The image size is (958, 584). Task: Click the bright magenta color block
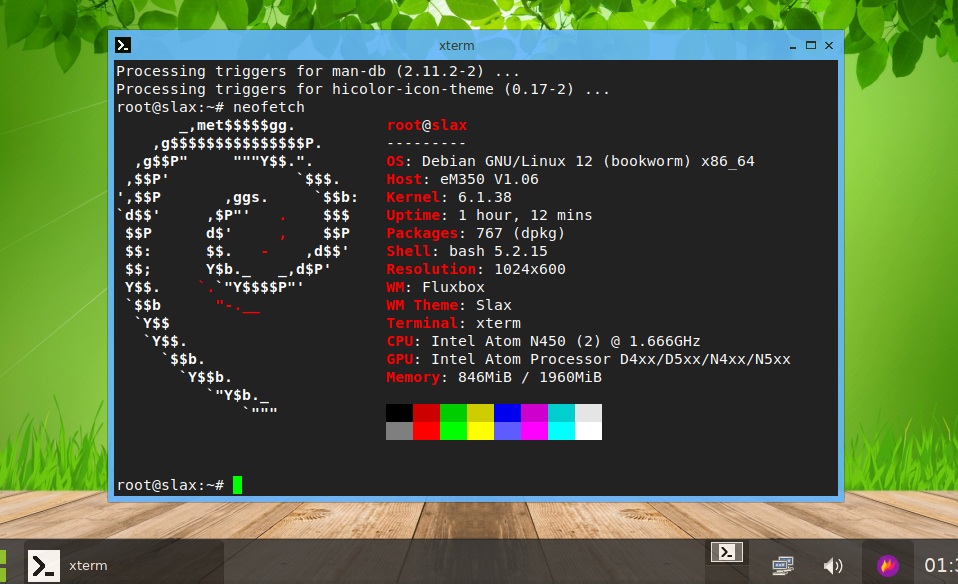pyautogui.click(x=535, y=431)
